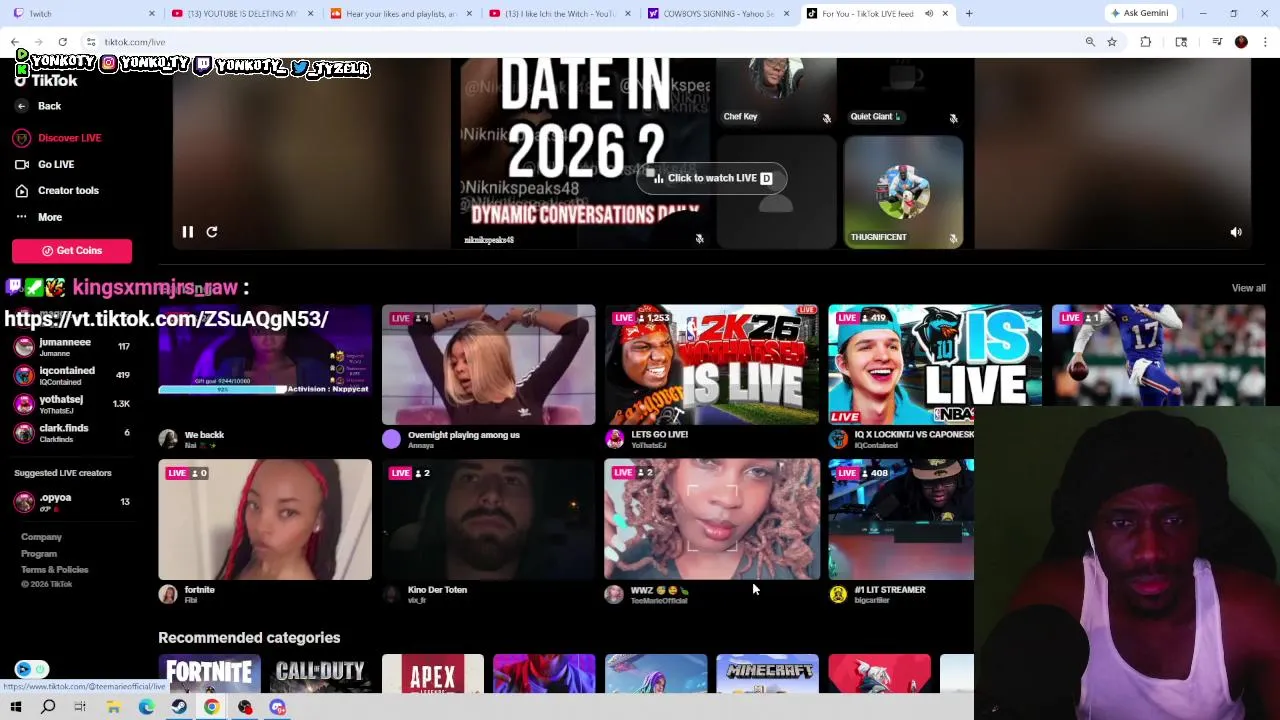This screenshot has height=720, width=1280.
Task: Open the Terms & Policies footer link
Action: tap(55, 569)
